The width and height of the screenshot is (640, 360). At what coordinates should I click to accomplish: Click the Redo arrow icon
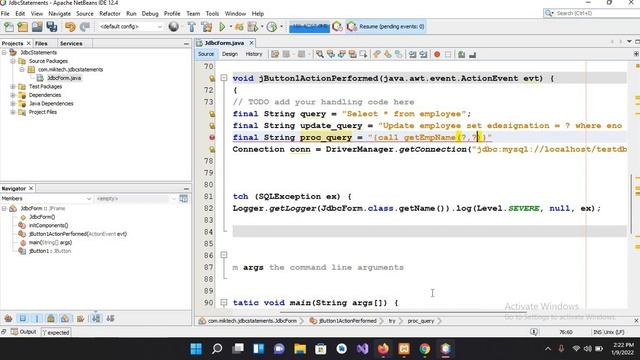[x=84, y=27]
